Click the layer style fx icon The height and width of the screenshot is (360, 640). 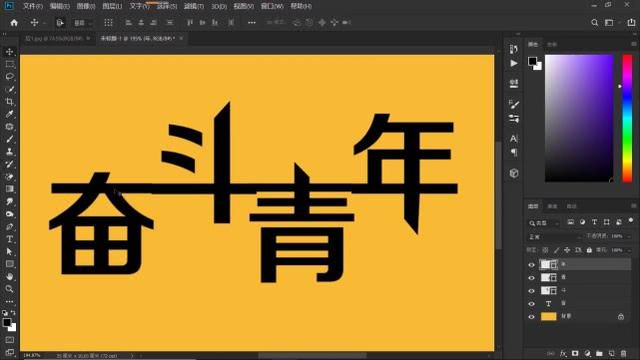coord(563,353)
